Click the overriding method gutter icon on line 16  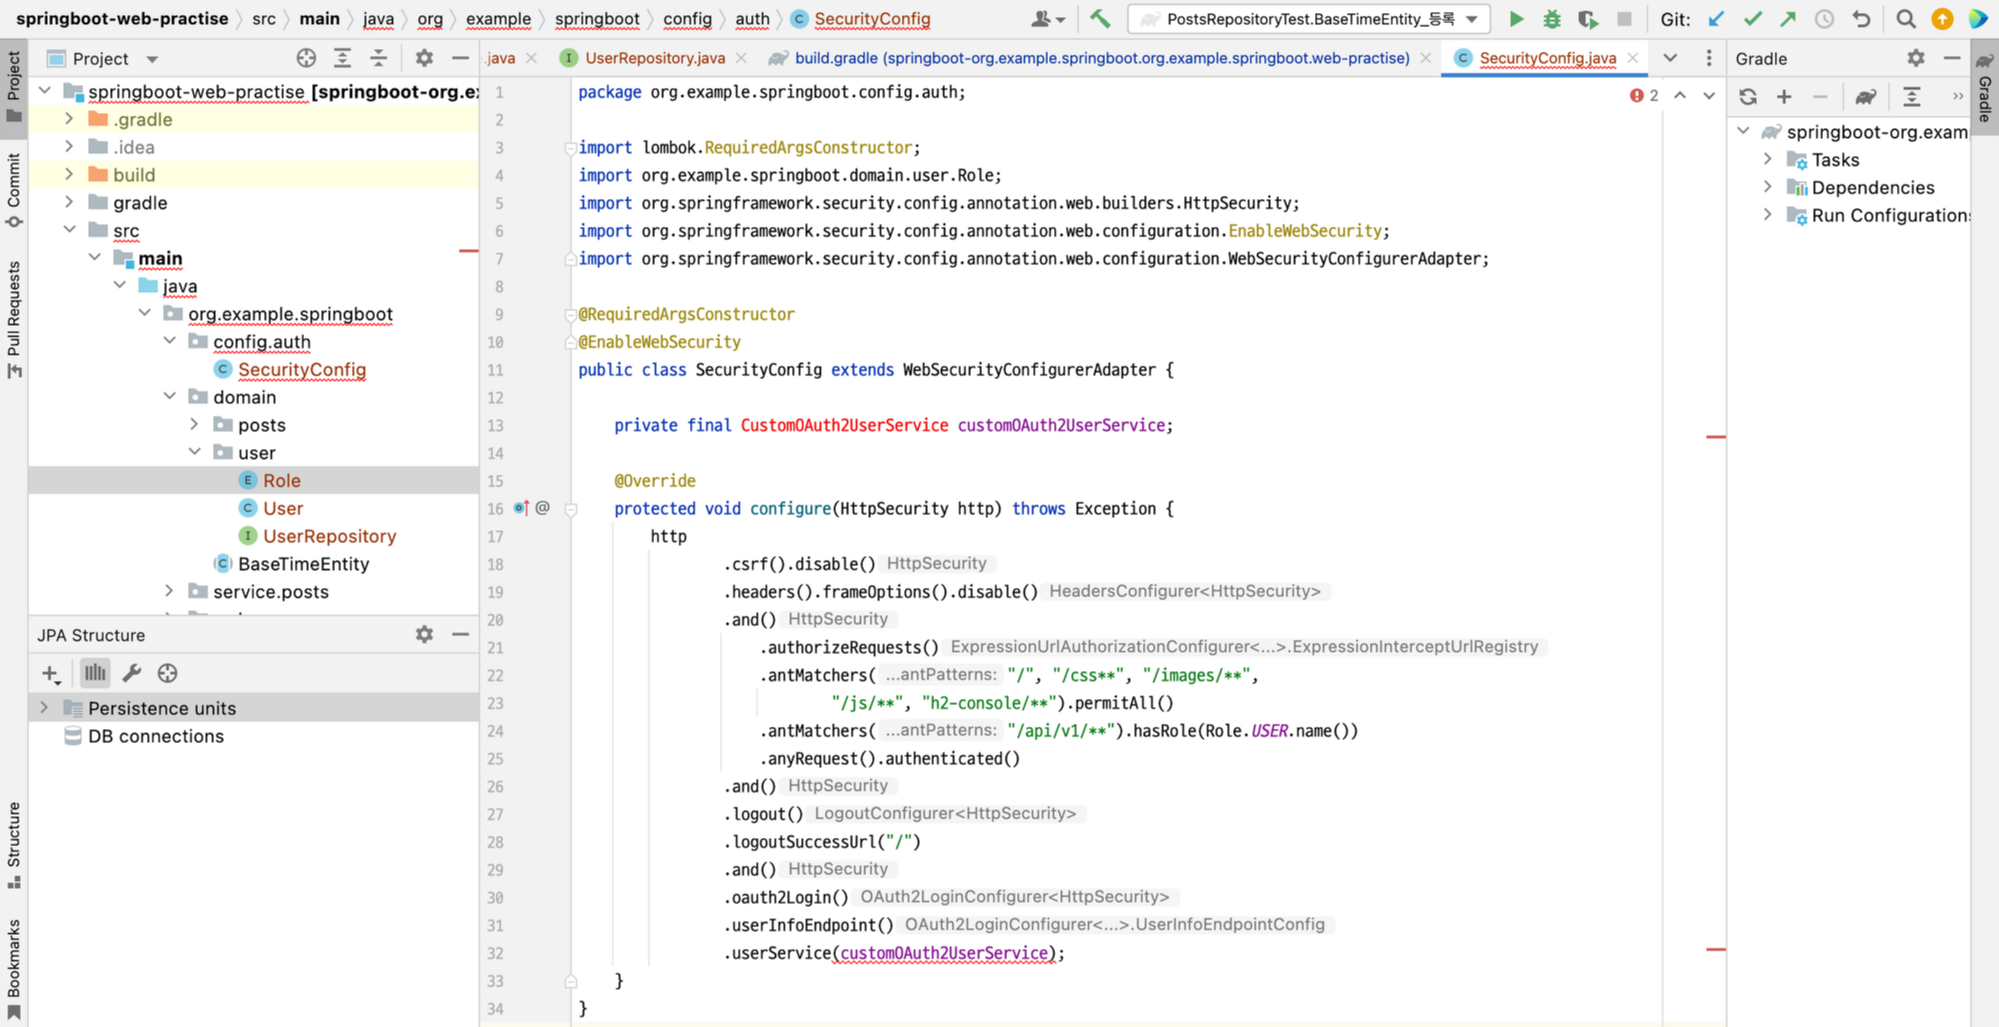521,508
